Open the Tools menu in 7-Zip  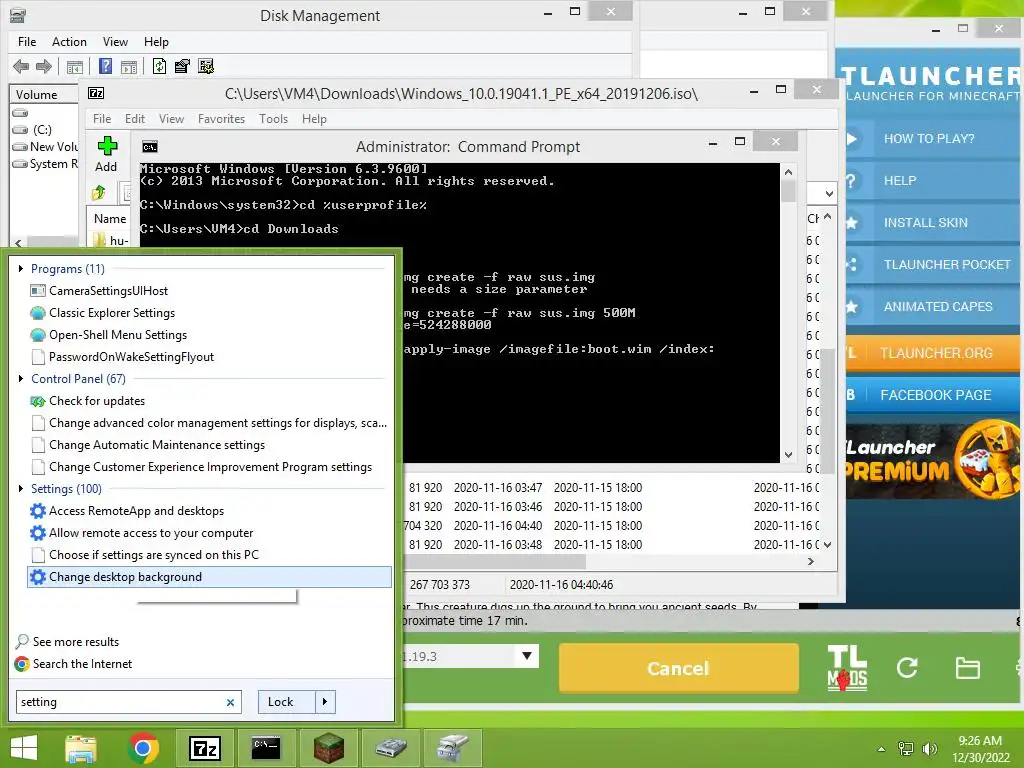click(x=273, y=119)
